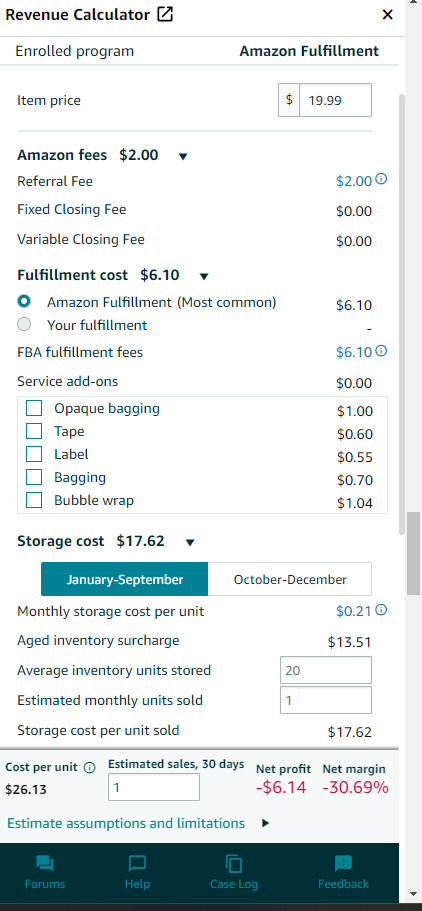Enable the Opaque bagging checkbox

(x=34, y=408)
